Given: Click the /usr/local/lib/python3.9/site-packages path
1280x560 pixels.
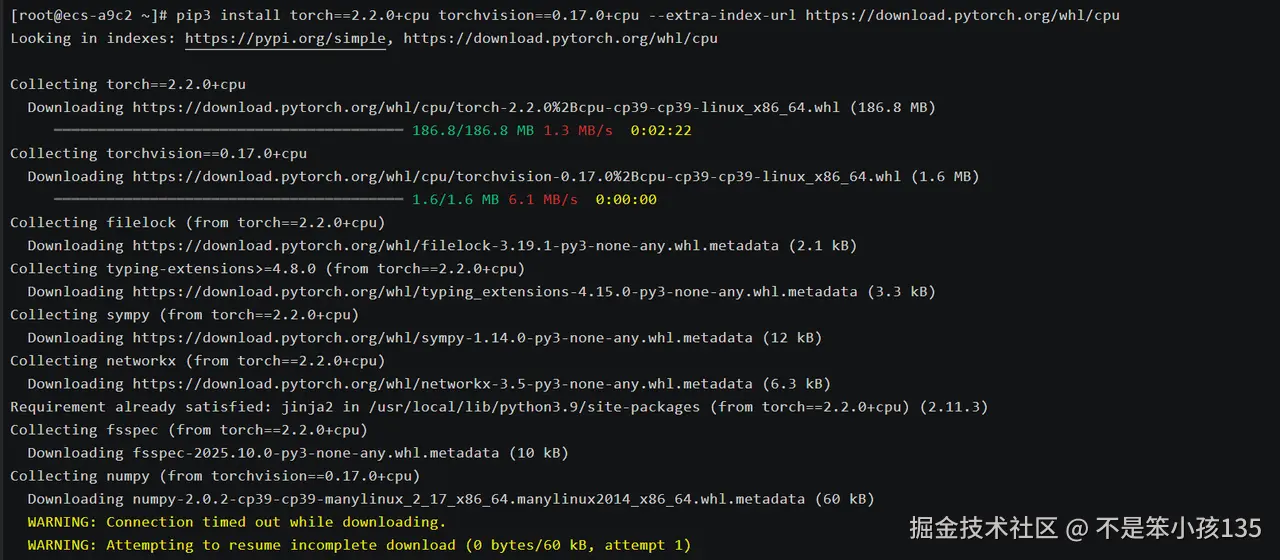Looking at the screenshot, I should click(535, 406).
